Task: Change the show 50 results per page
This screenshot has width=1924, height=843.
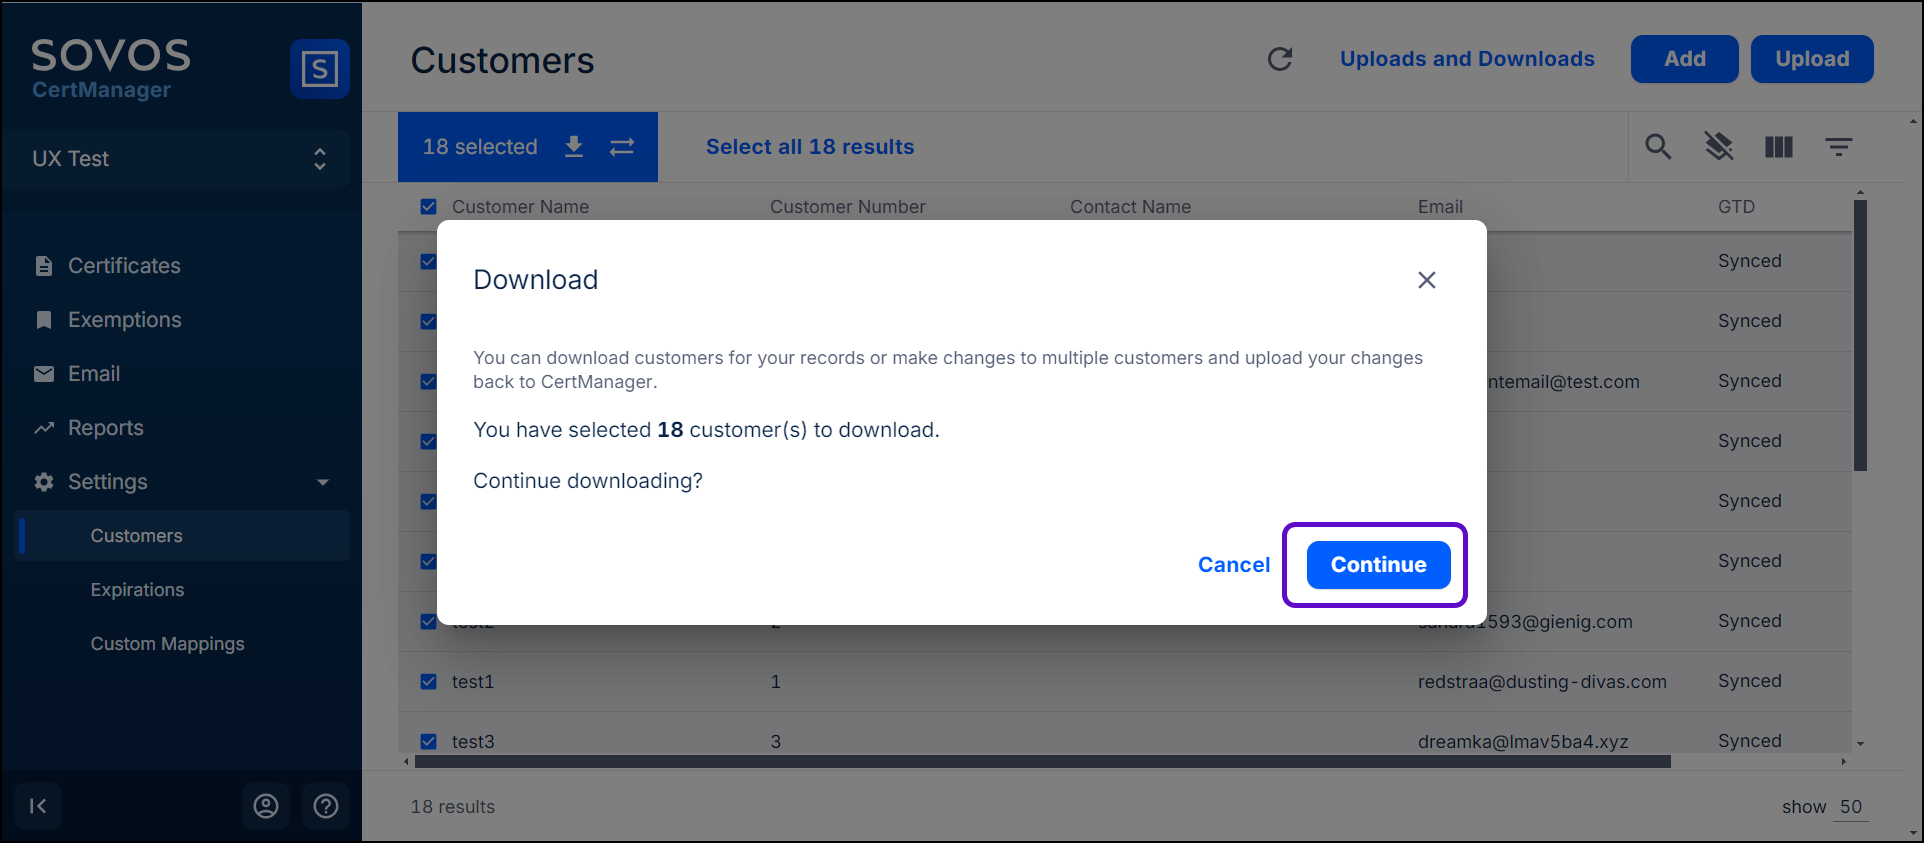Action: [x=1850, y=807]
